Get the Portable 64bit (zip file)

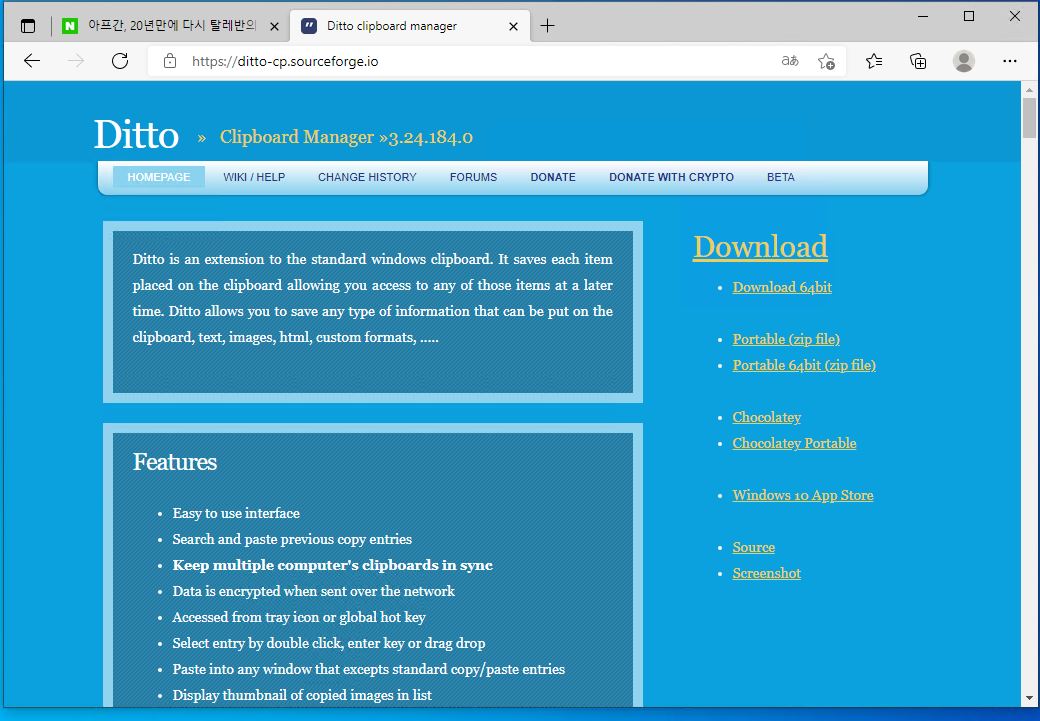(x=804, y=365)
